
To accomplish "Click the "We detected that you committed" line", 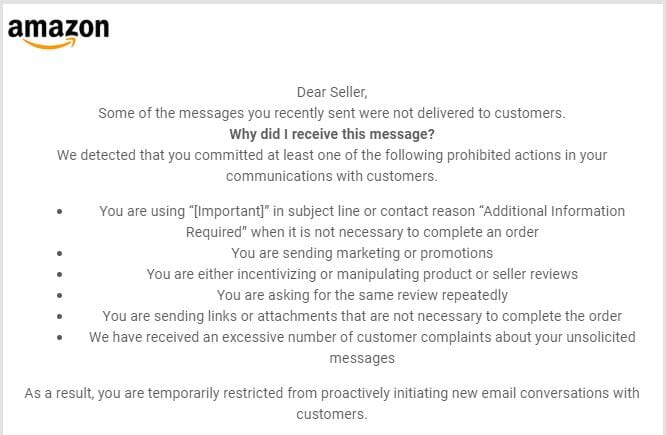I will (x=332, y=155).
